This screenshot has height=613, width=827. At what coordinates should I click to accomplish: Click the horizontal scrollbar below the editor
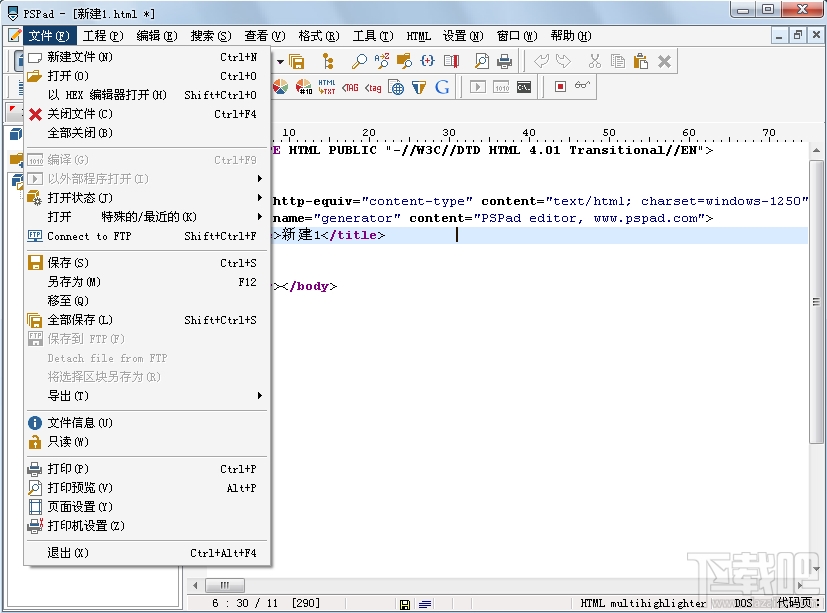[x=224, y=585]
